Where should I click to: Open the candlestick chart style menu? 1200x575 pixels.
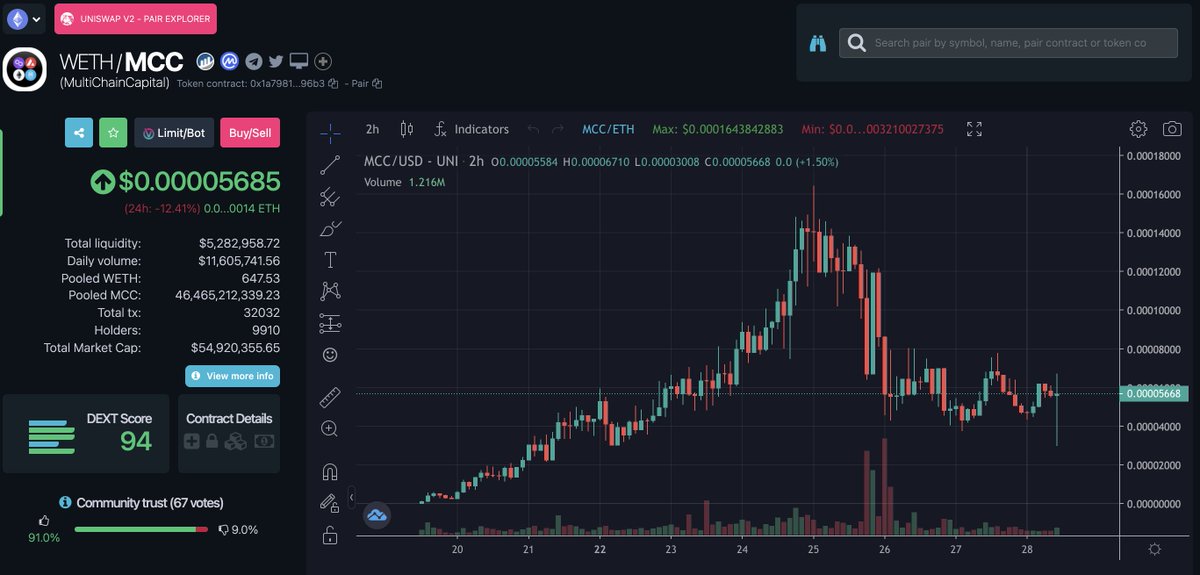pyautogui.click(x=406, y=129)
